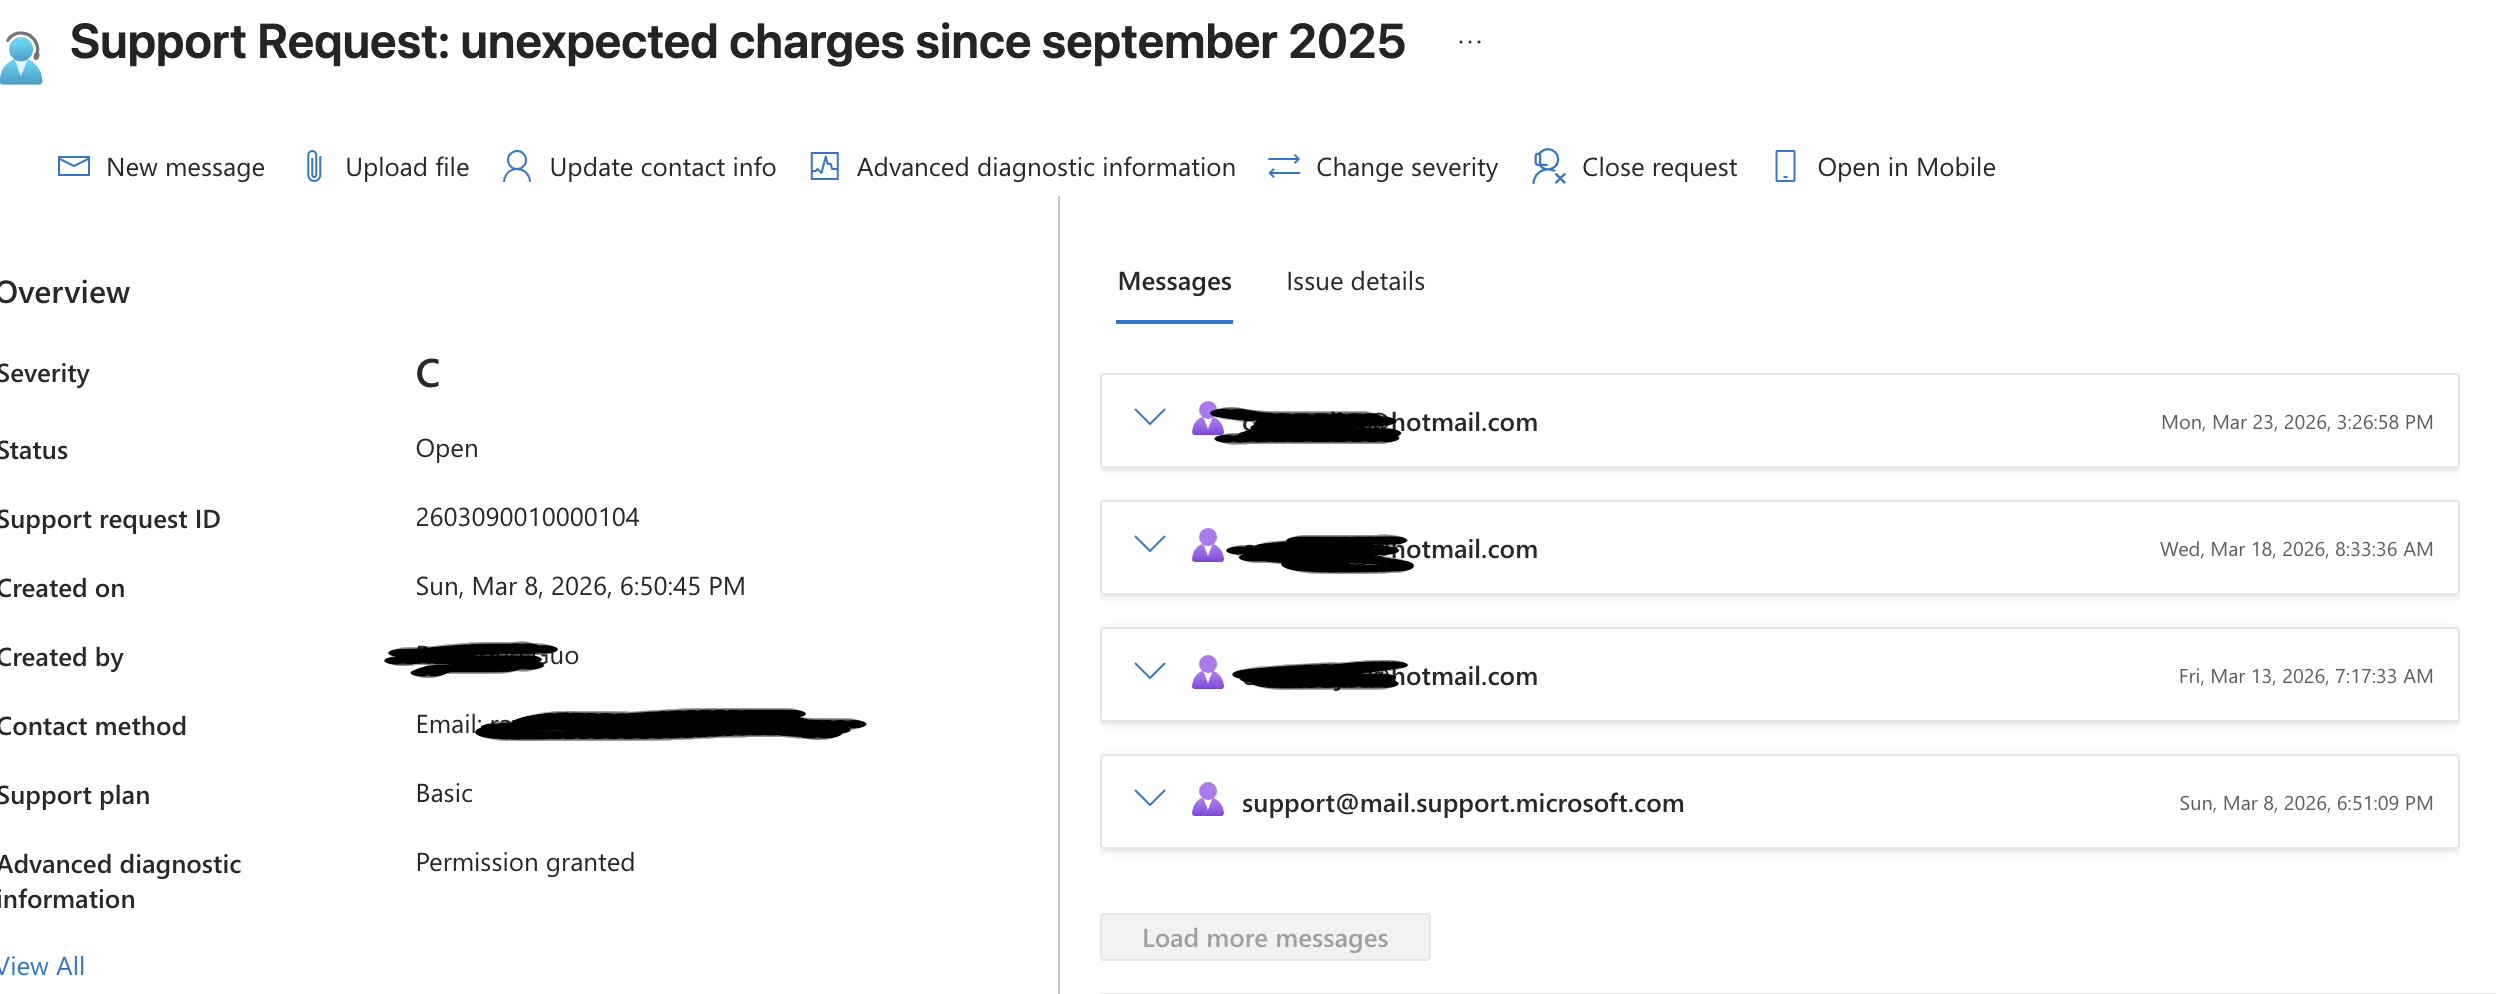This screenshot has height=994, width=2496.
Task: Select the Messages tab
Action: [x=1174, y=282]
